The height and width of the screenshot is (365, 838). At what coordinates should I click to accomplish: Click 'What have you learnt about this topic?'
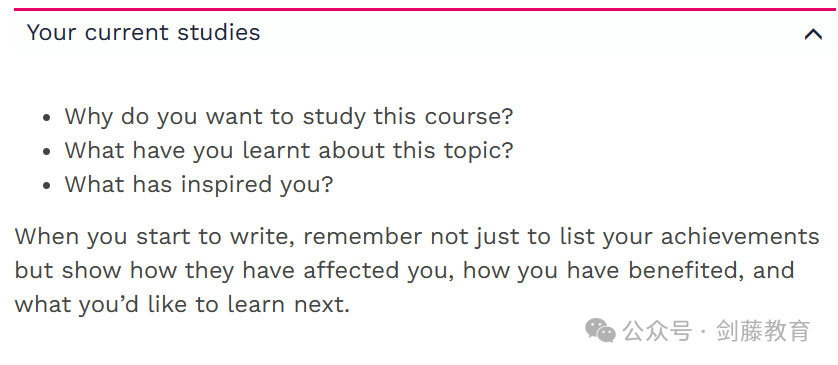click(x=289, y=150)
